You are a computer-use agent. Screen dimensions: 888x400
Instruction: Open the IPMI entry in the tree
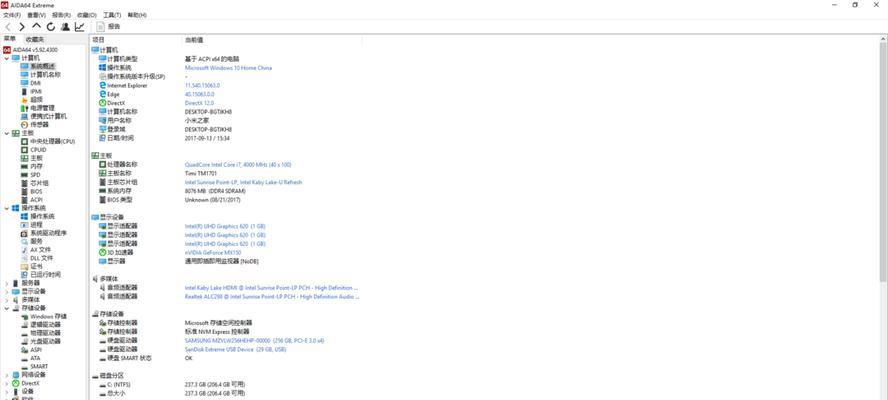tap(36, 91)
